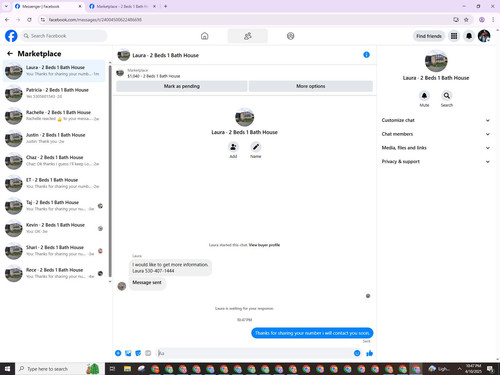The width and height of the screenshot is (500, 375).
Task: Open the tab search dropdown arrow
Action: click(x=6, y=6)
